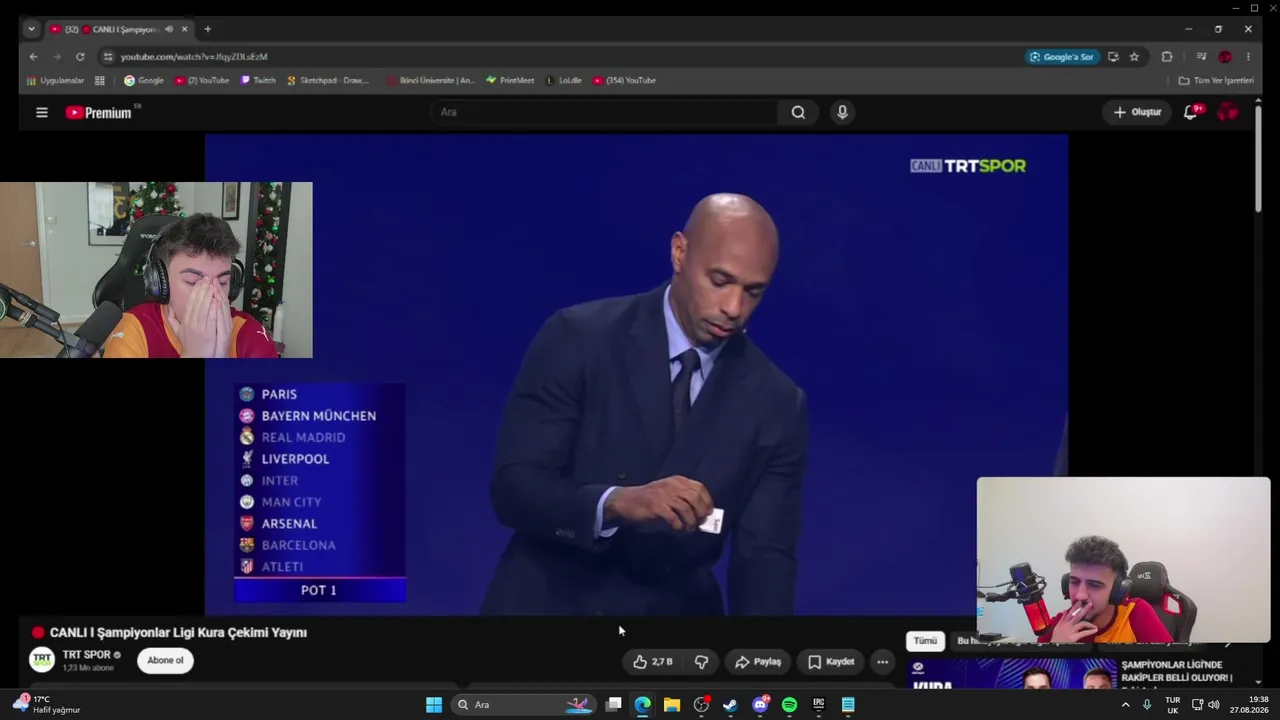Save the video using Kaydet
1280x720 pixels.
tap(831, 662)
